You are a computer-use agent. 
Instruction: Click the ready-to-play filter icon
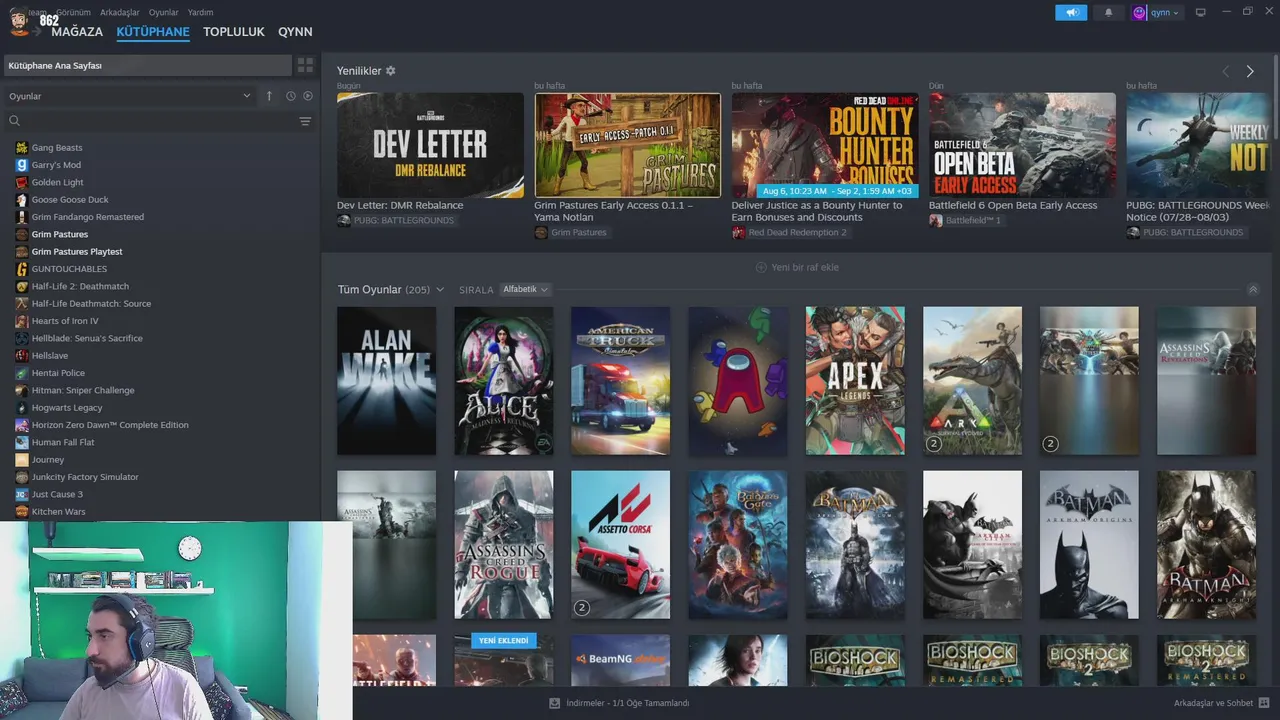[308, 96]
